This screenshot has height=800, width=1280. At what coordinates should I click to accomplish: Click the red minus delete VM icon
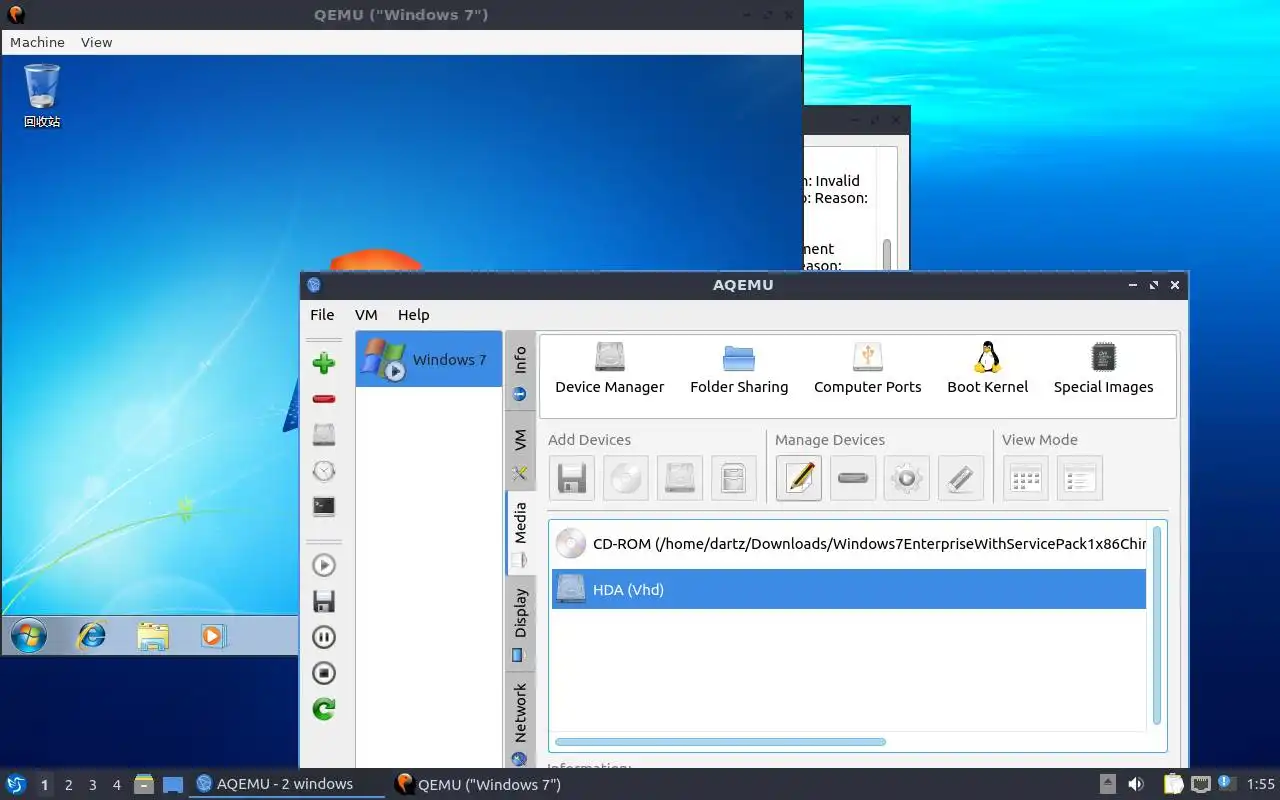tap(323, 399)
